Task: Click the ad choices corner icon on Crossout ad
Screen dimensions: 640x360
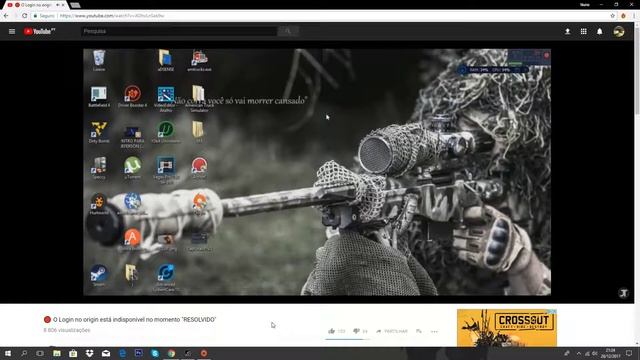Action: [x=552, y=311]
